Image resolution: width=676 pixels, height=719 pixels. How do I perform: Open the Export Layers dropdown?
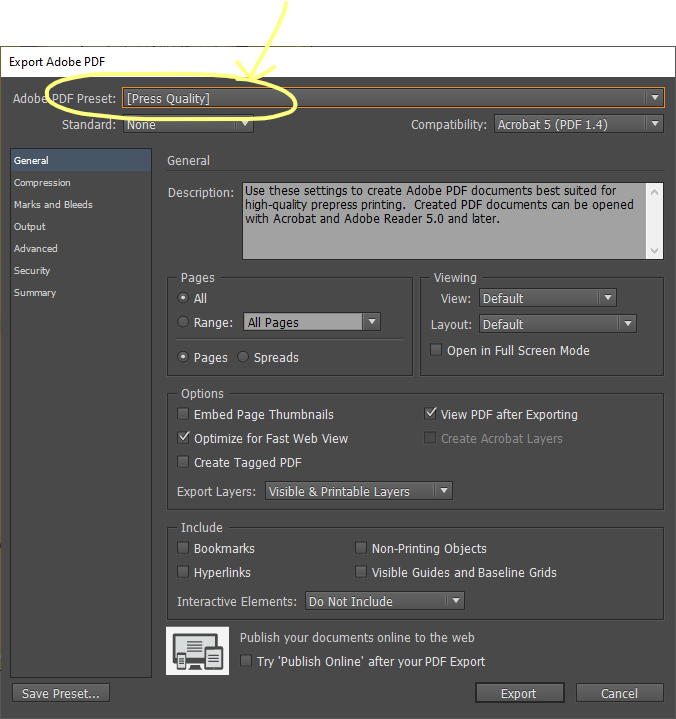(359, 491)
